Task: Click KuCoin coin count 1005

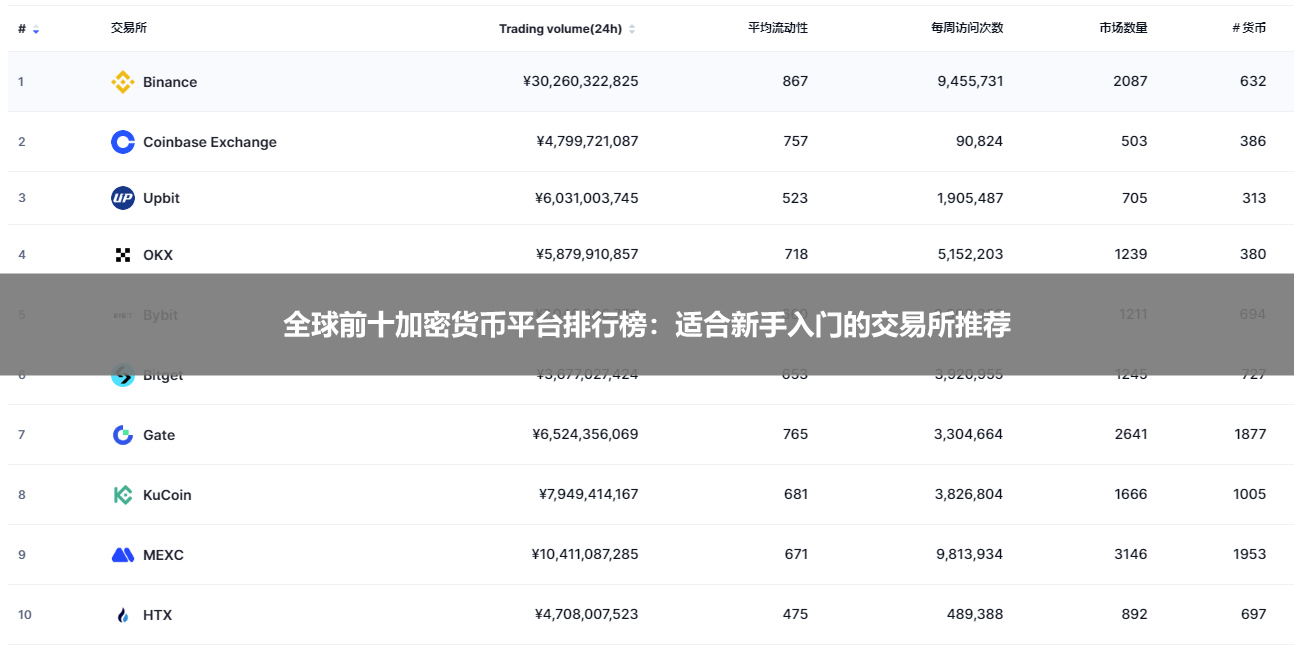Action: pos(1250,494)
